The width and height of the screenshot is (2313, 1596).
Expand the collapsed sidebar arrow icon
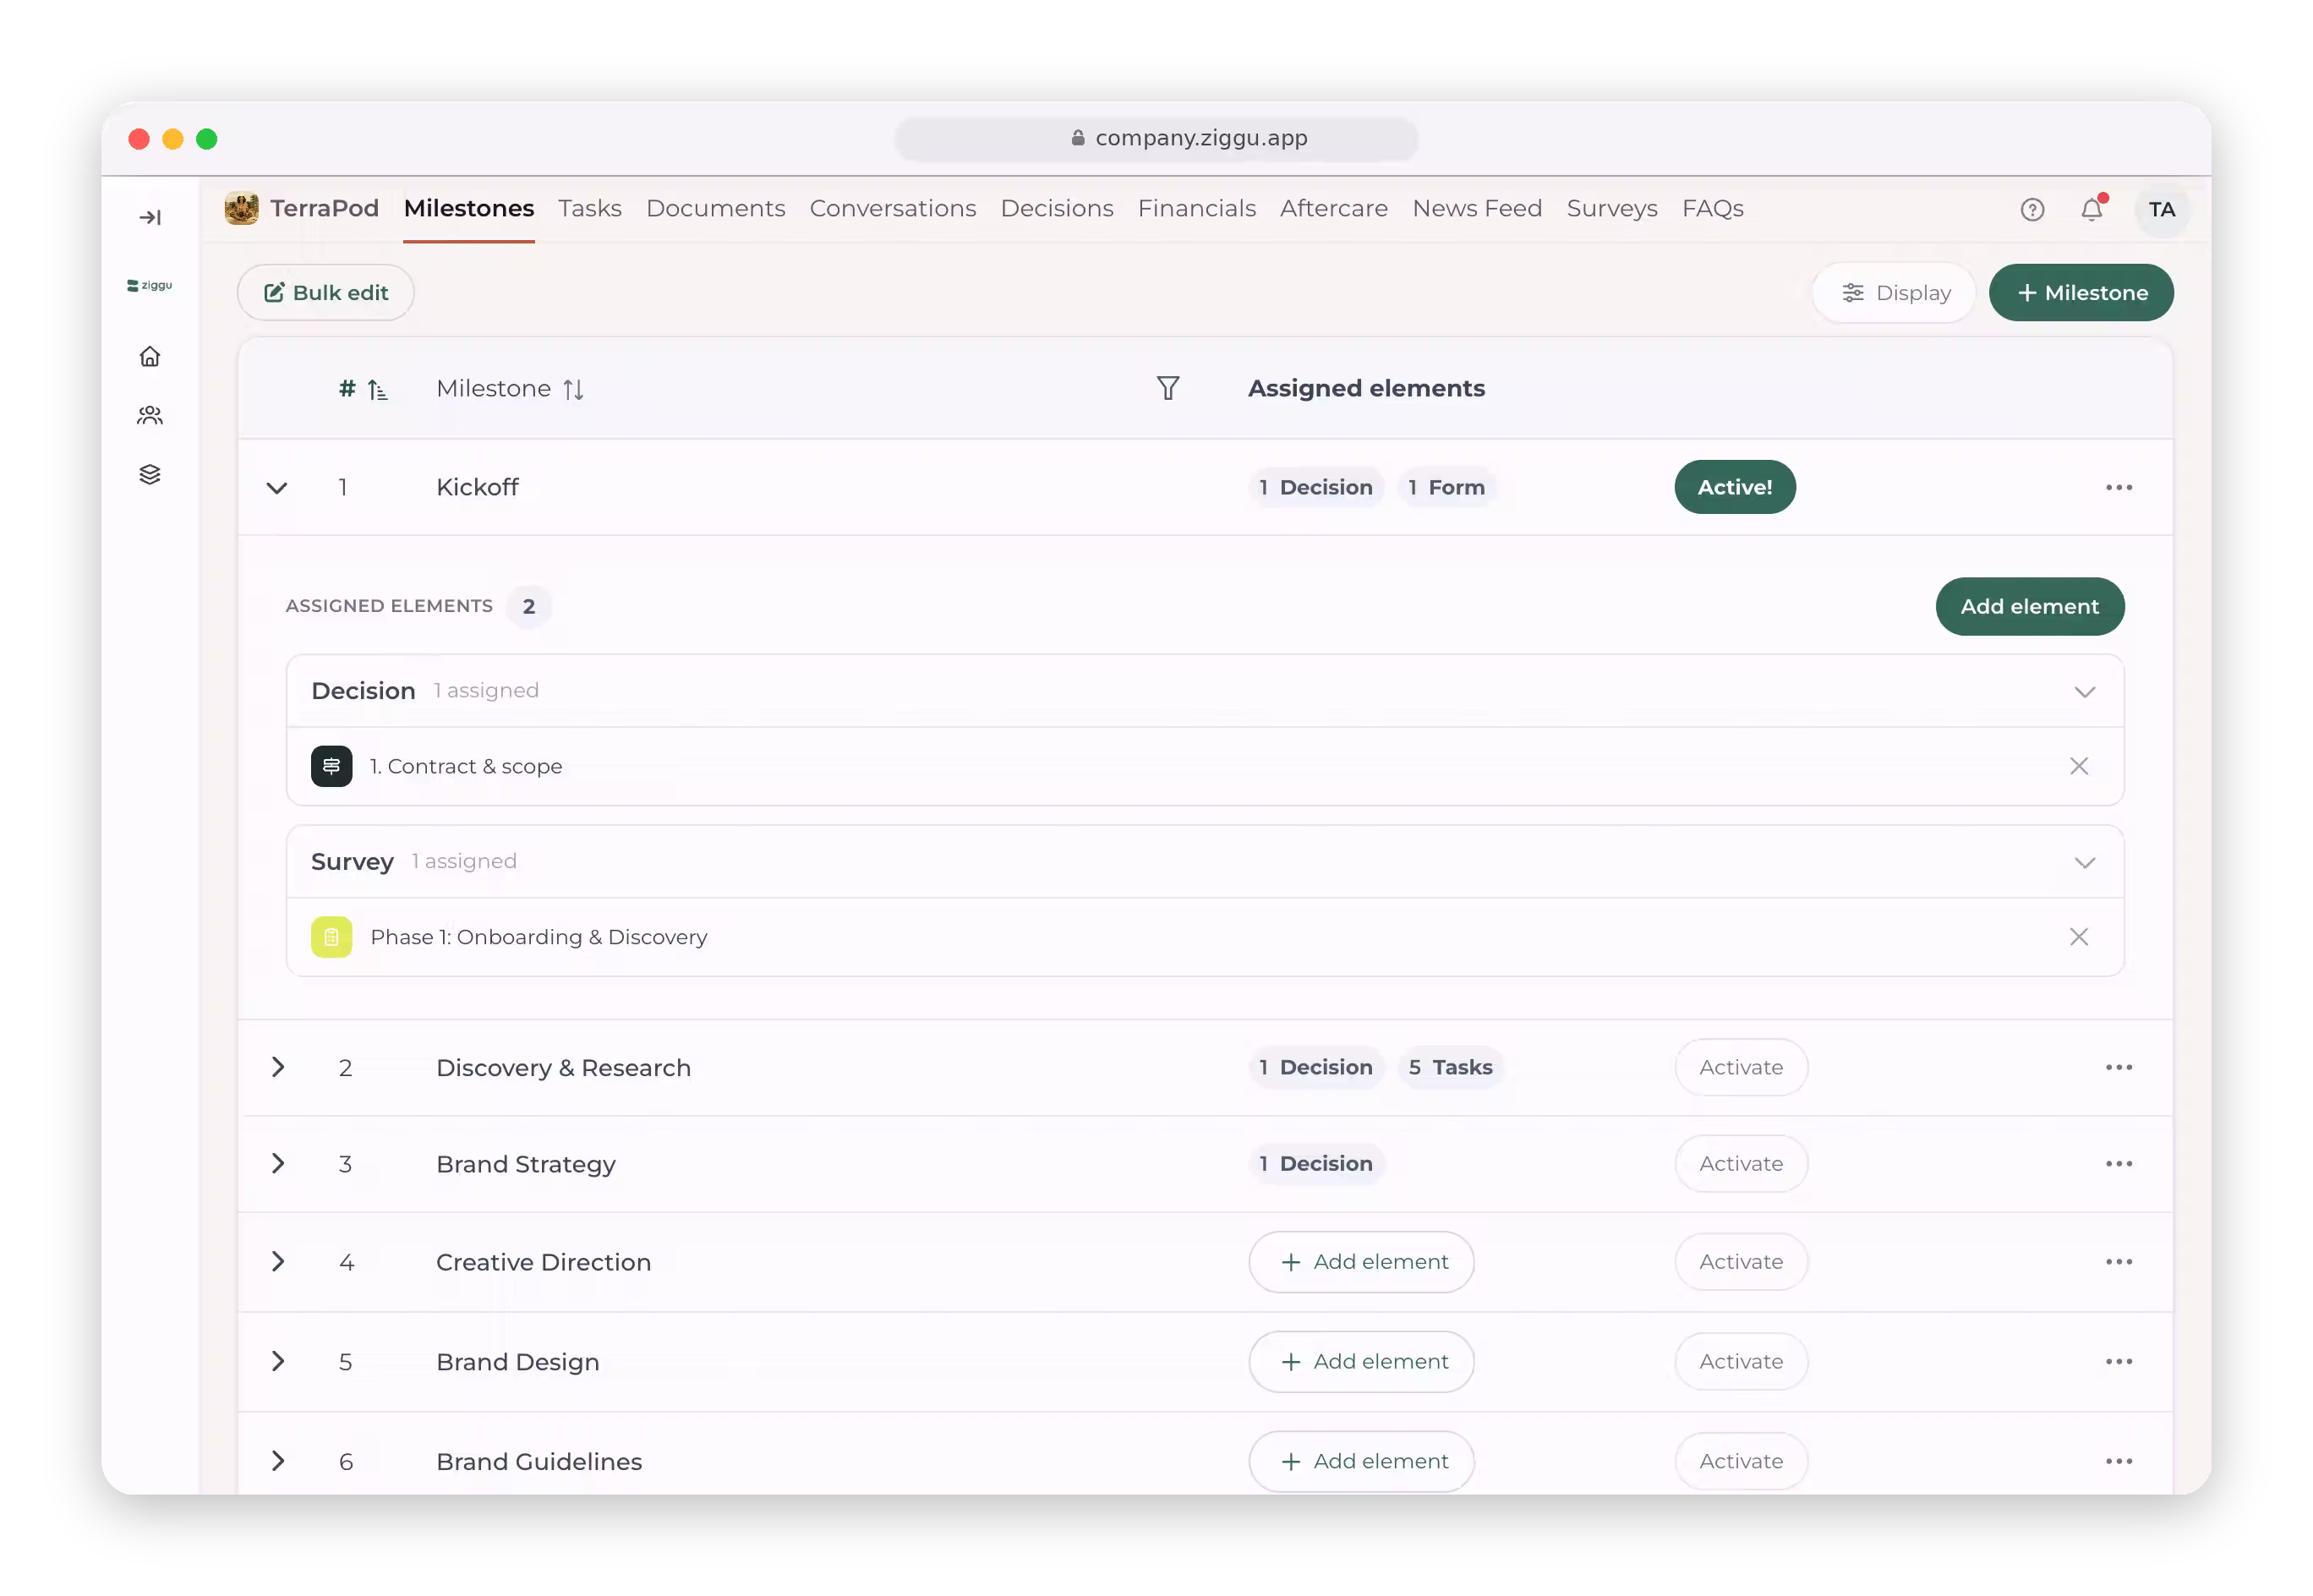point(150,217)
